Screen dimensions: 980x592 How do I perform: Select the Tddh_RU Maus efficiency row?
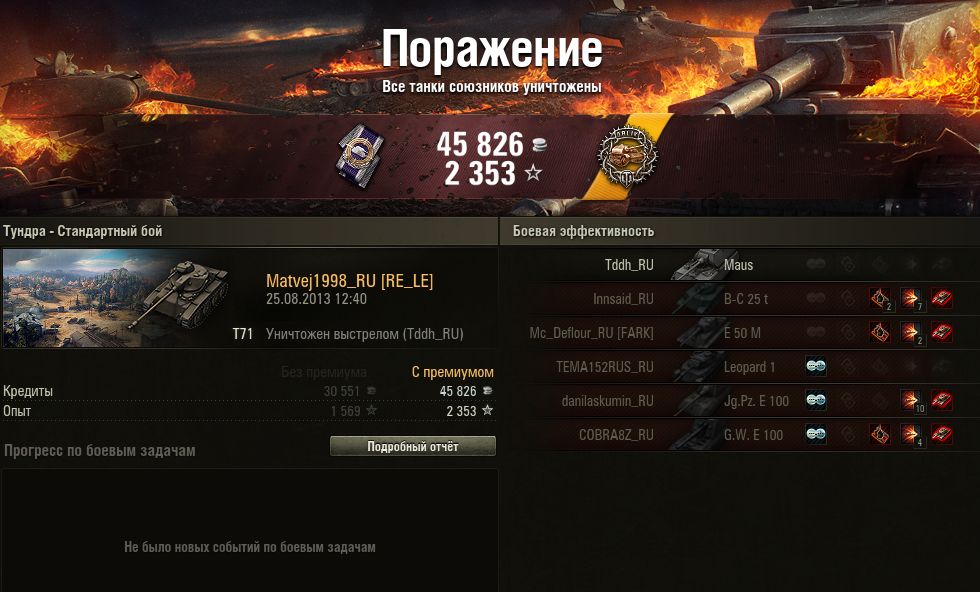[740, 264]
